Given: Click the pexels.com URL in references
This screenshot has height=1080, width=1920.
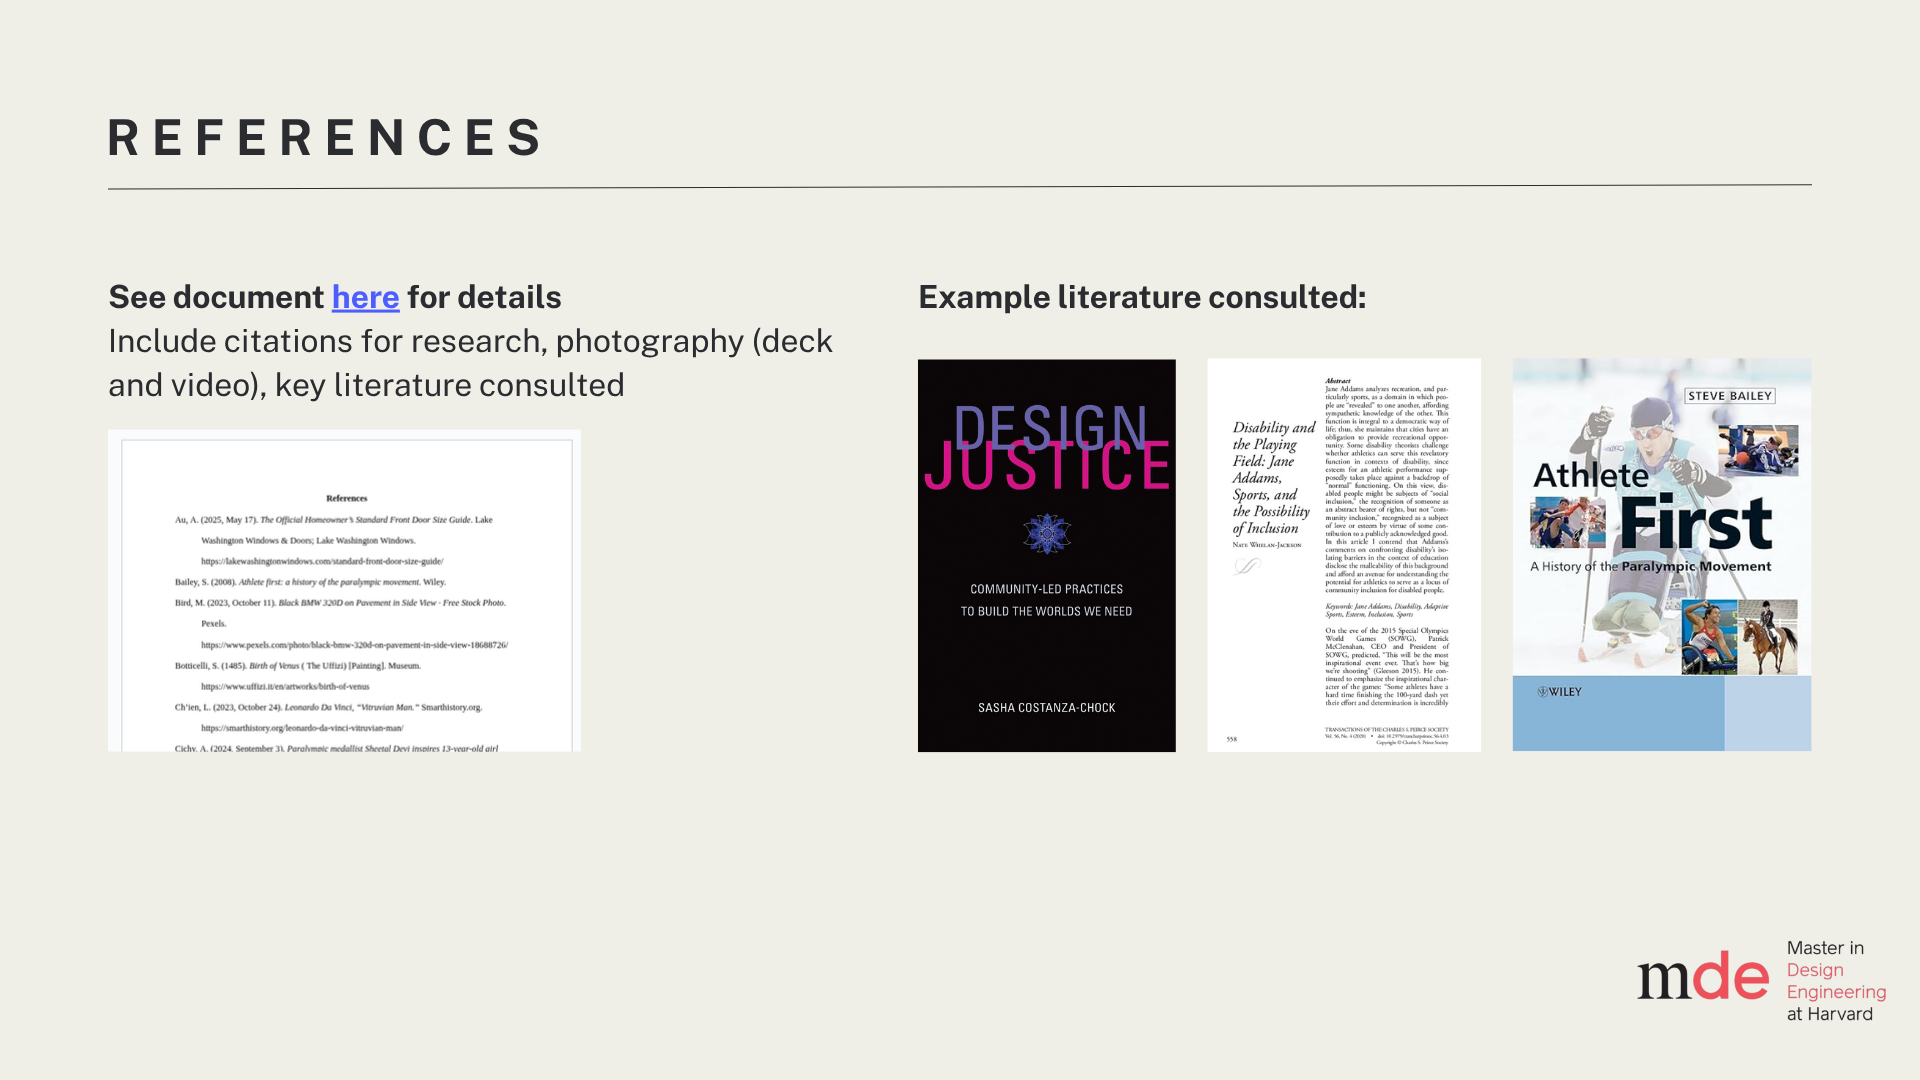Looking at the screenshot, I should tap(354, 645).
